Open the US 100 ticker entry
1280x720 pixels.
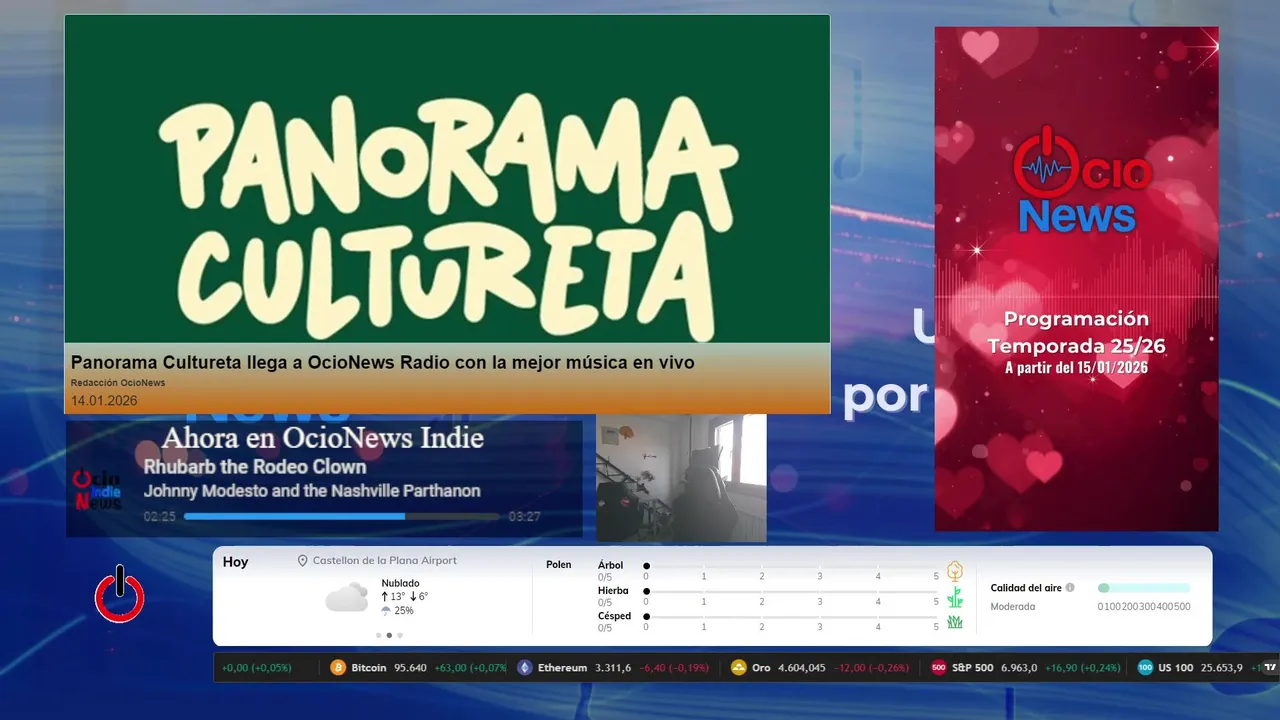point(1200,668)
